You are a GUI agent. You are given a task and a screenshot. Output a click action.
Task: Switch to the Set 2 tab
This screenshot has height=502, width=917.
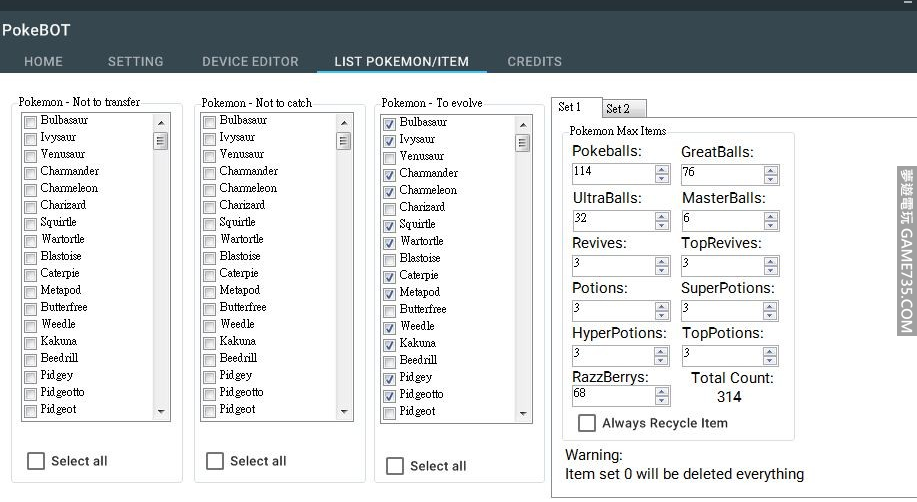tap(618, 109)
